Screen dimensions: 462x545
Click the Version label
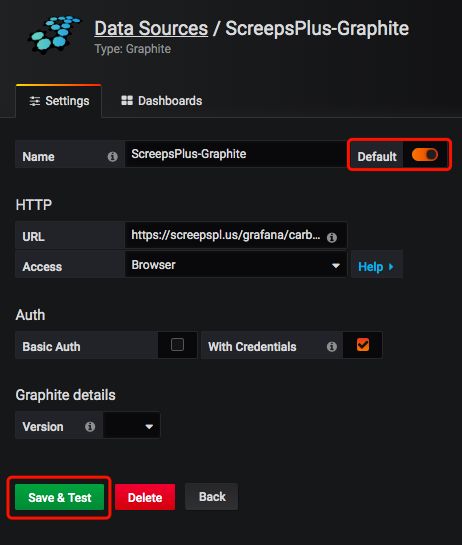(x=43, y=426)
